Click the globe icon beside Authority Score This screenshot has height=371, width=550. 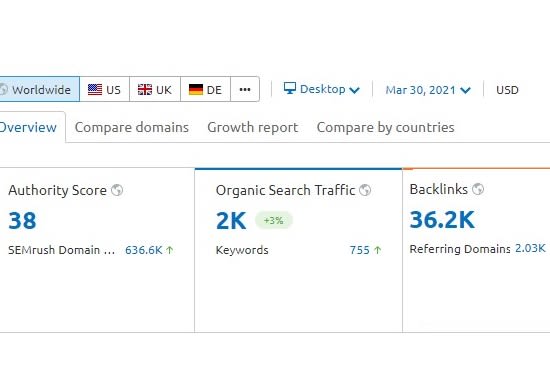click(117, 190)
